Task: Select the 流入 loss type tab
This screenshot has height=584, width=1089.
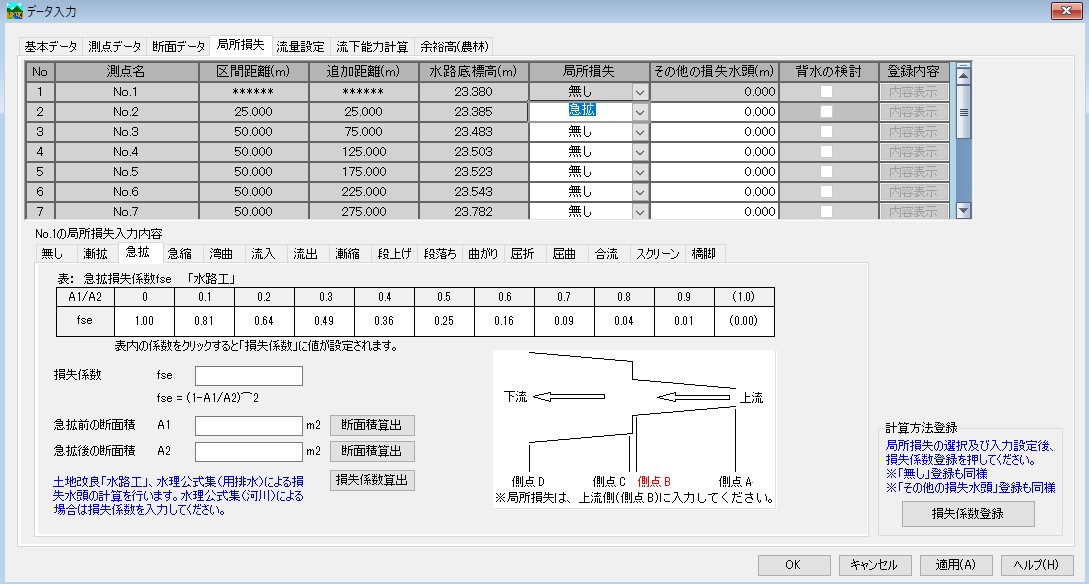Action: [263, 253]
